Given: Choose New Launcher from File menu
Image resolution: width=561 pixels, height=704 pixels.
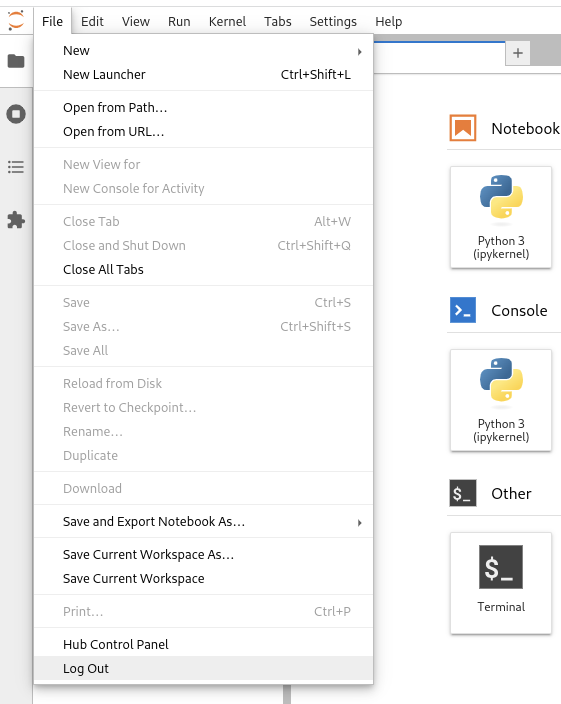Looking at the screenshot, I should 203,75.
